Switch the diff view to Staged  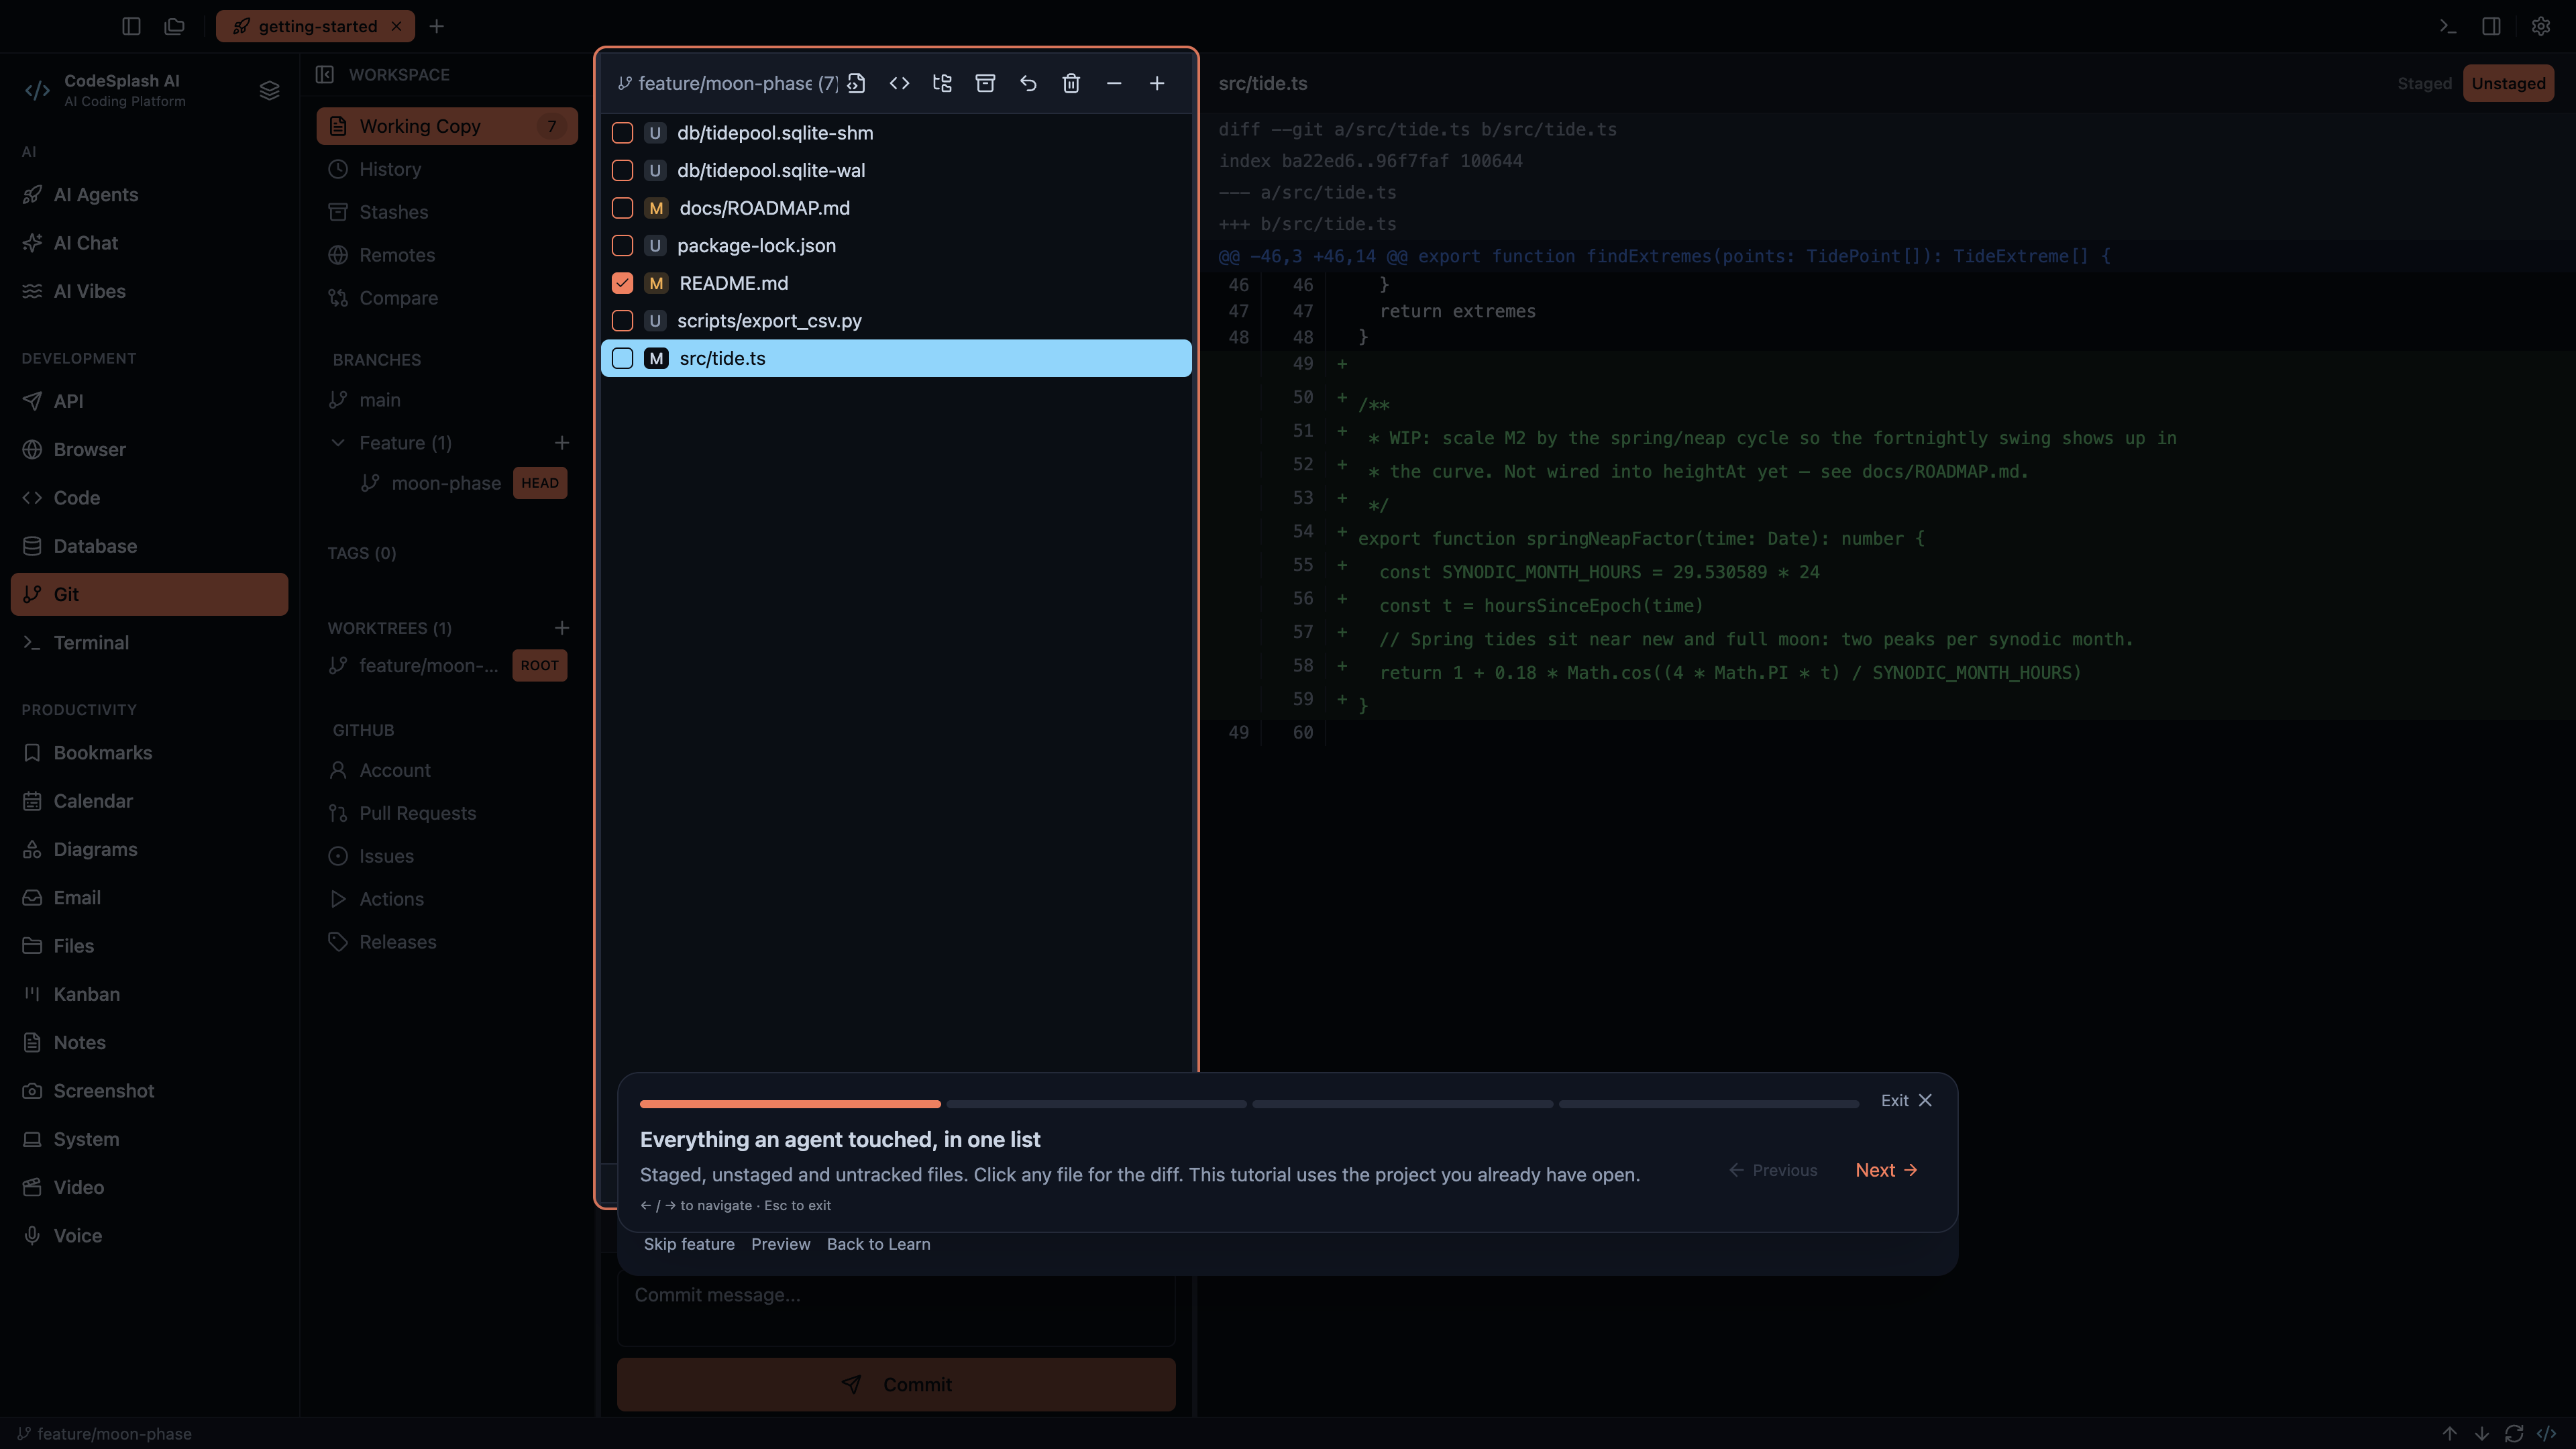[2424, 83]
